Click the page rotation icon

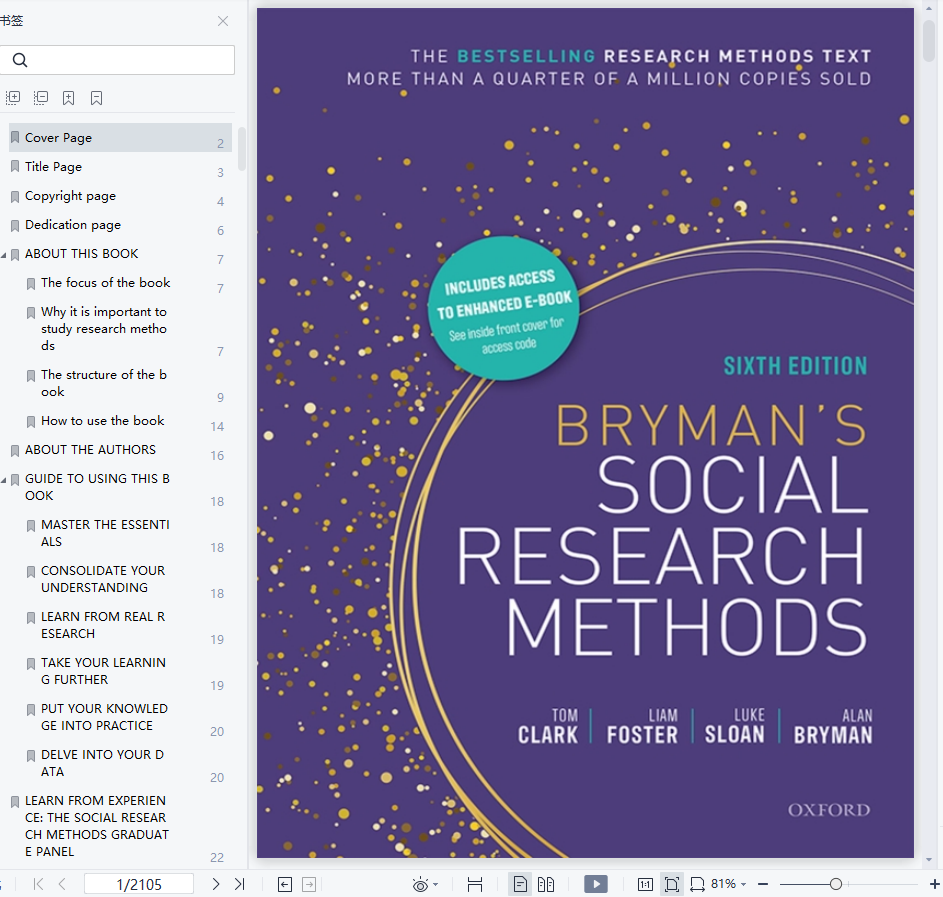(697, 884)
